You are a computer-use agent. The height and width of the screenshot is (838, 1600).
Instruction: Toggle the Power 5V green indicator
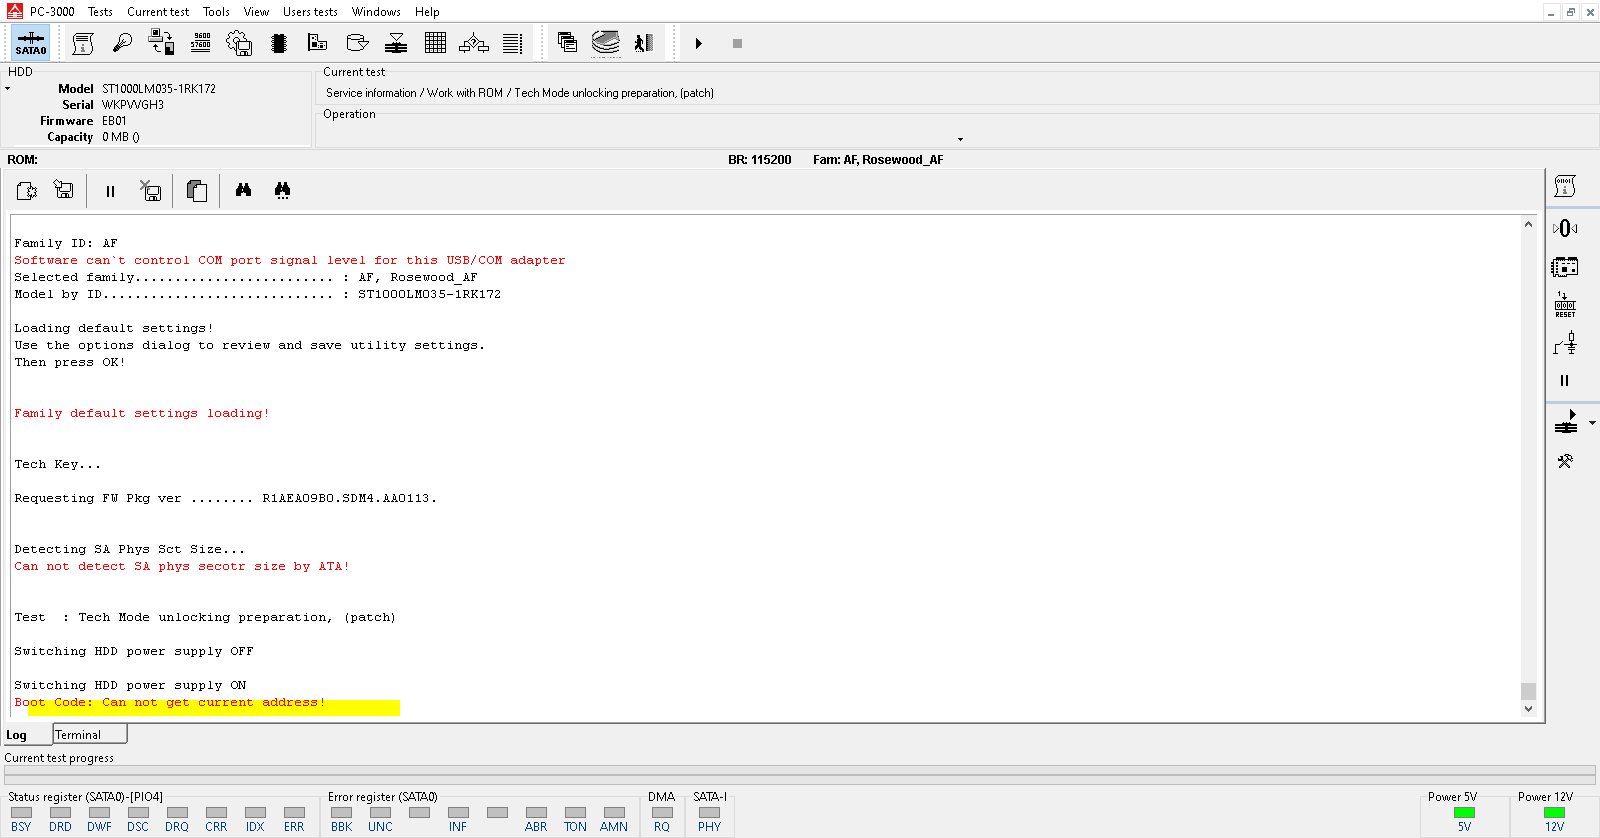coord(1464,812)
